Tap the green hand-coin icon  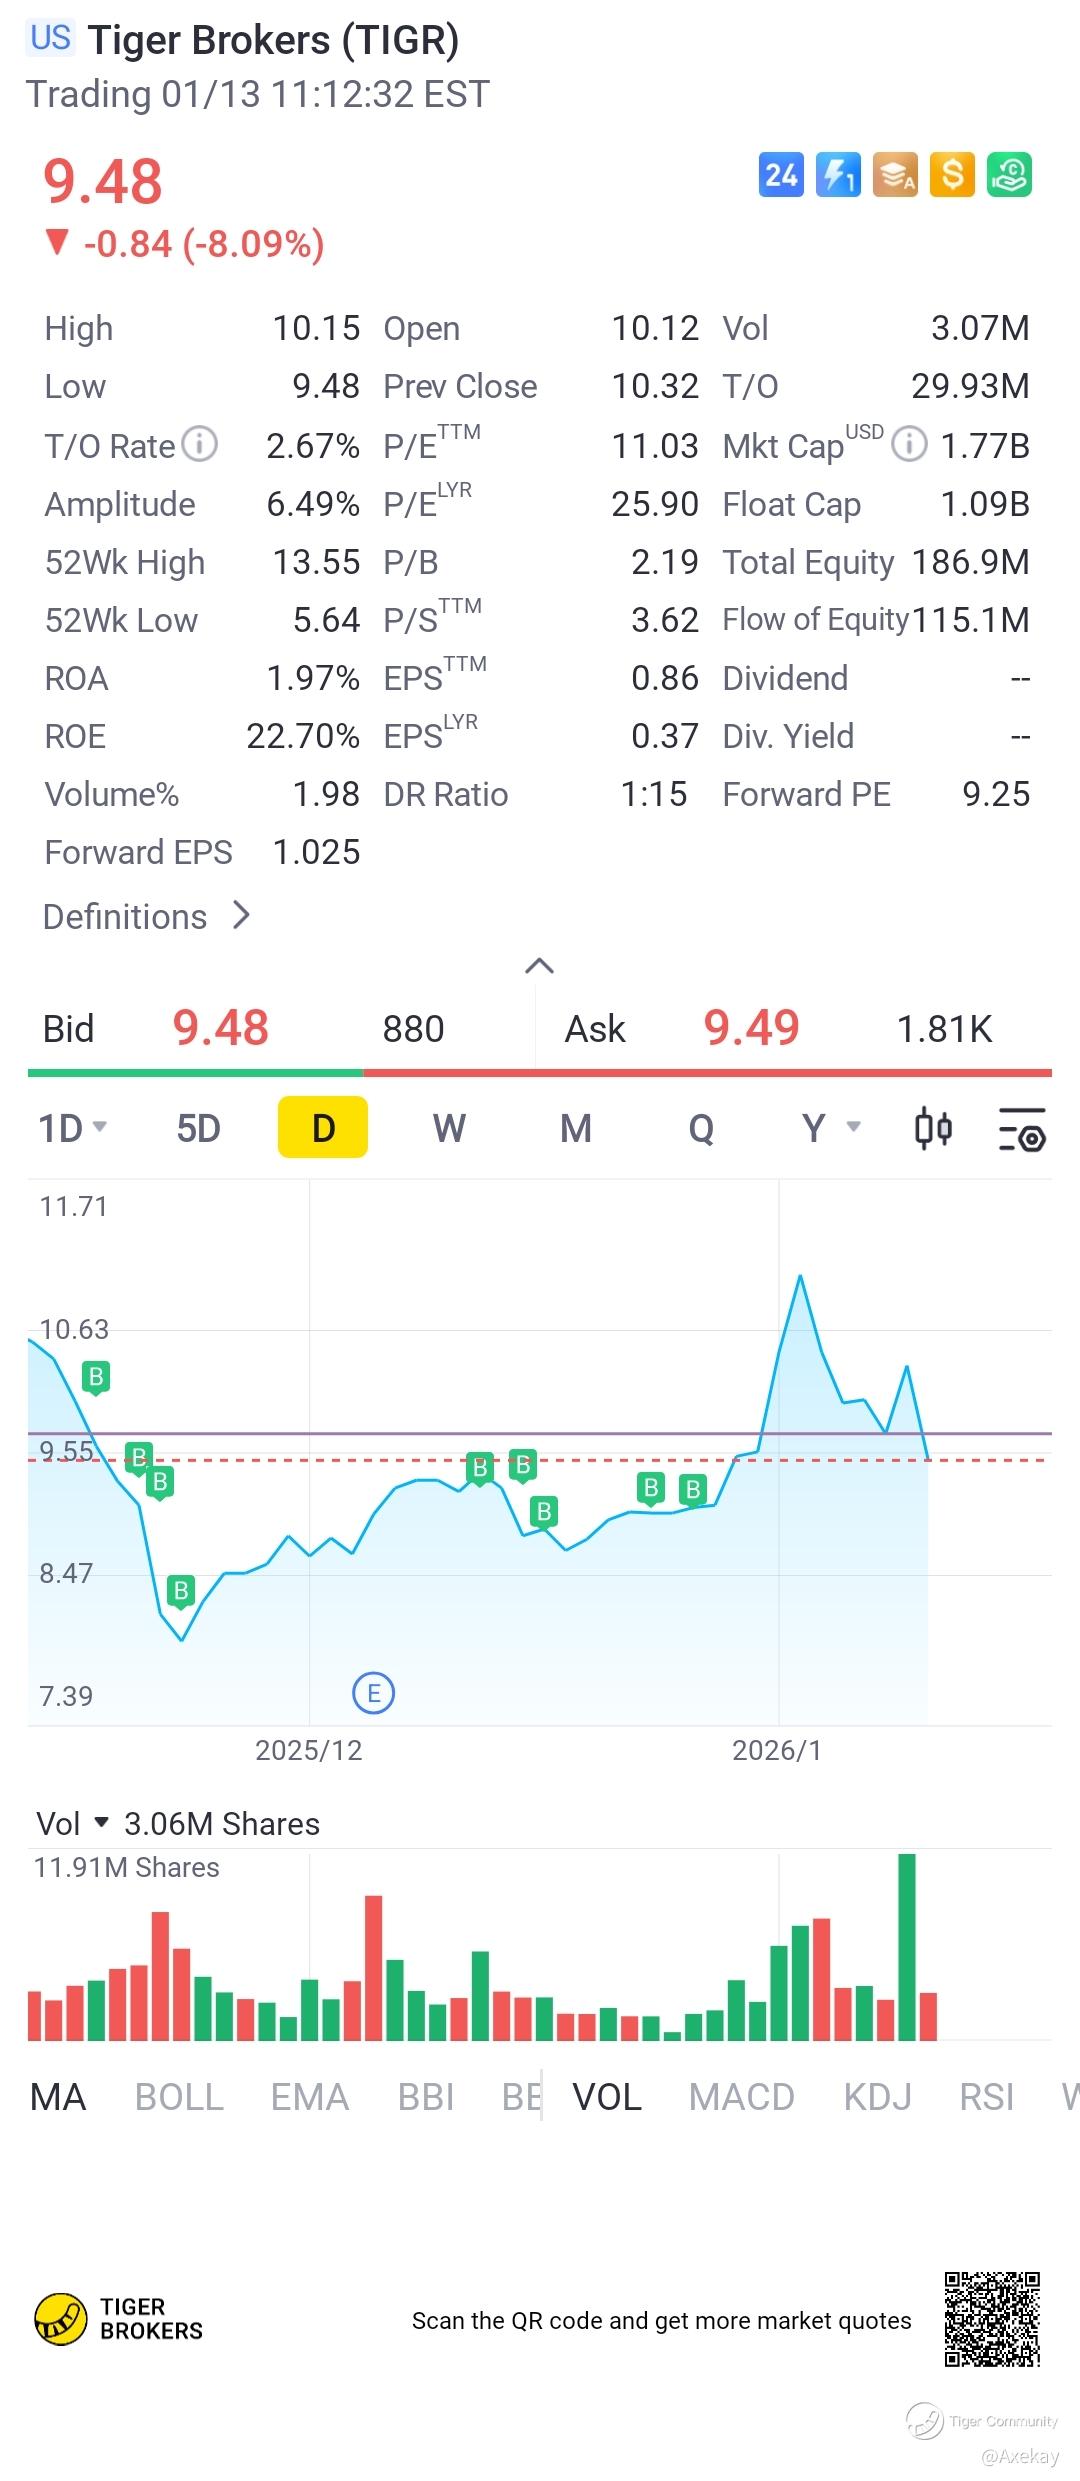(x=1009, y=176)
